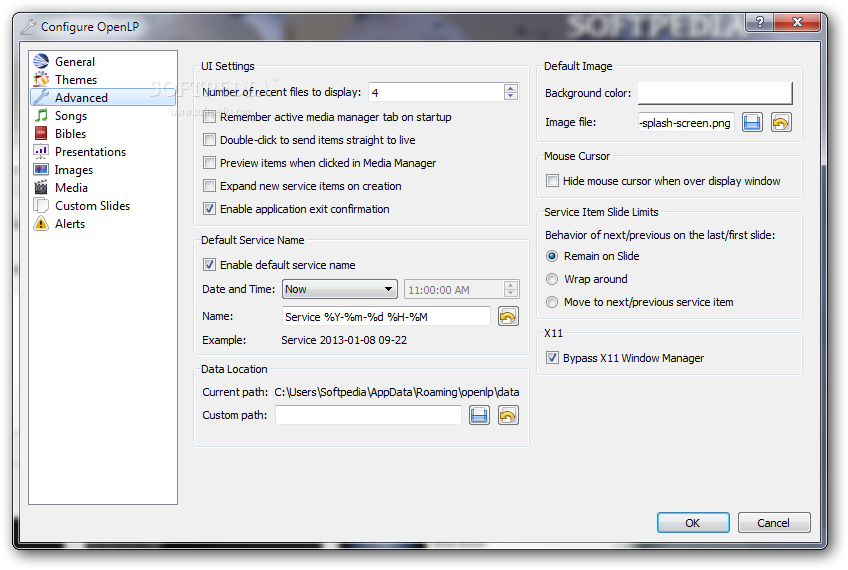Disable application exit confirmation checkbox

pos(209,209)
